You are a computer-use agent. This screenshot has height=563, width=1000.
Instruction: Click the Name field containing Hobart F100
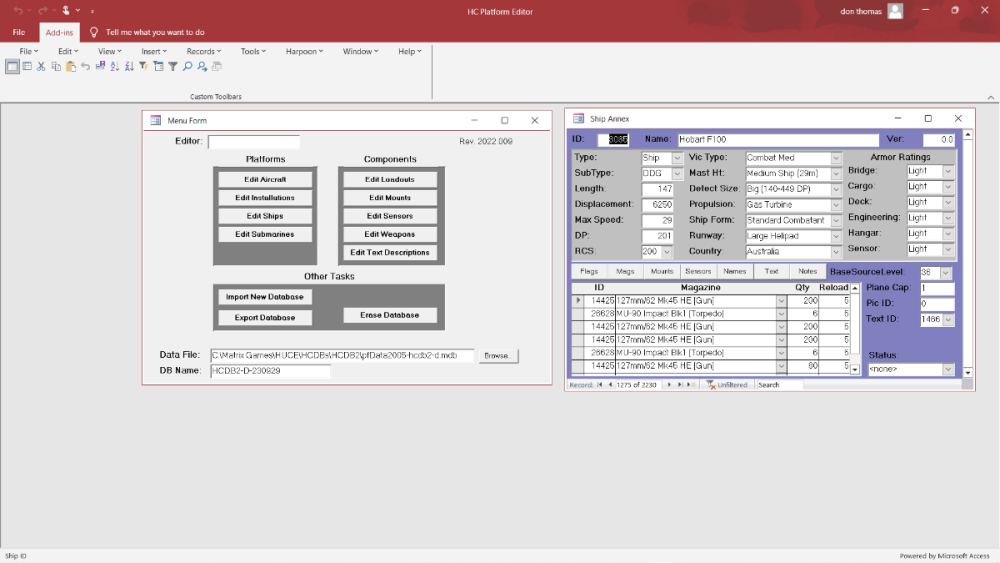(777, 139)
